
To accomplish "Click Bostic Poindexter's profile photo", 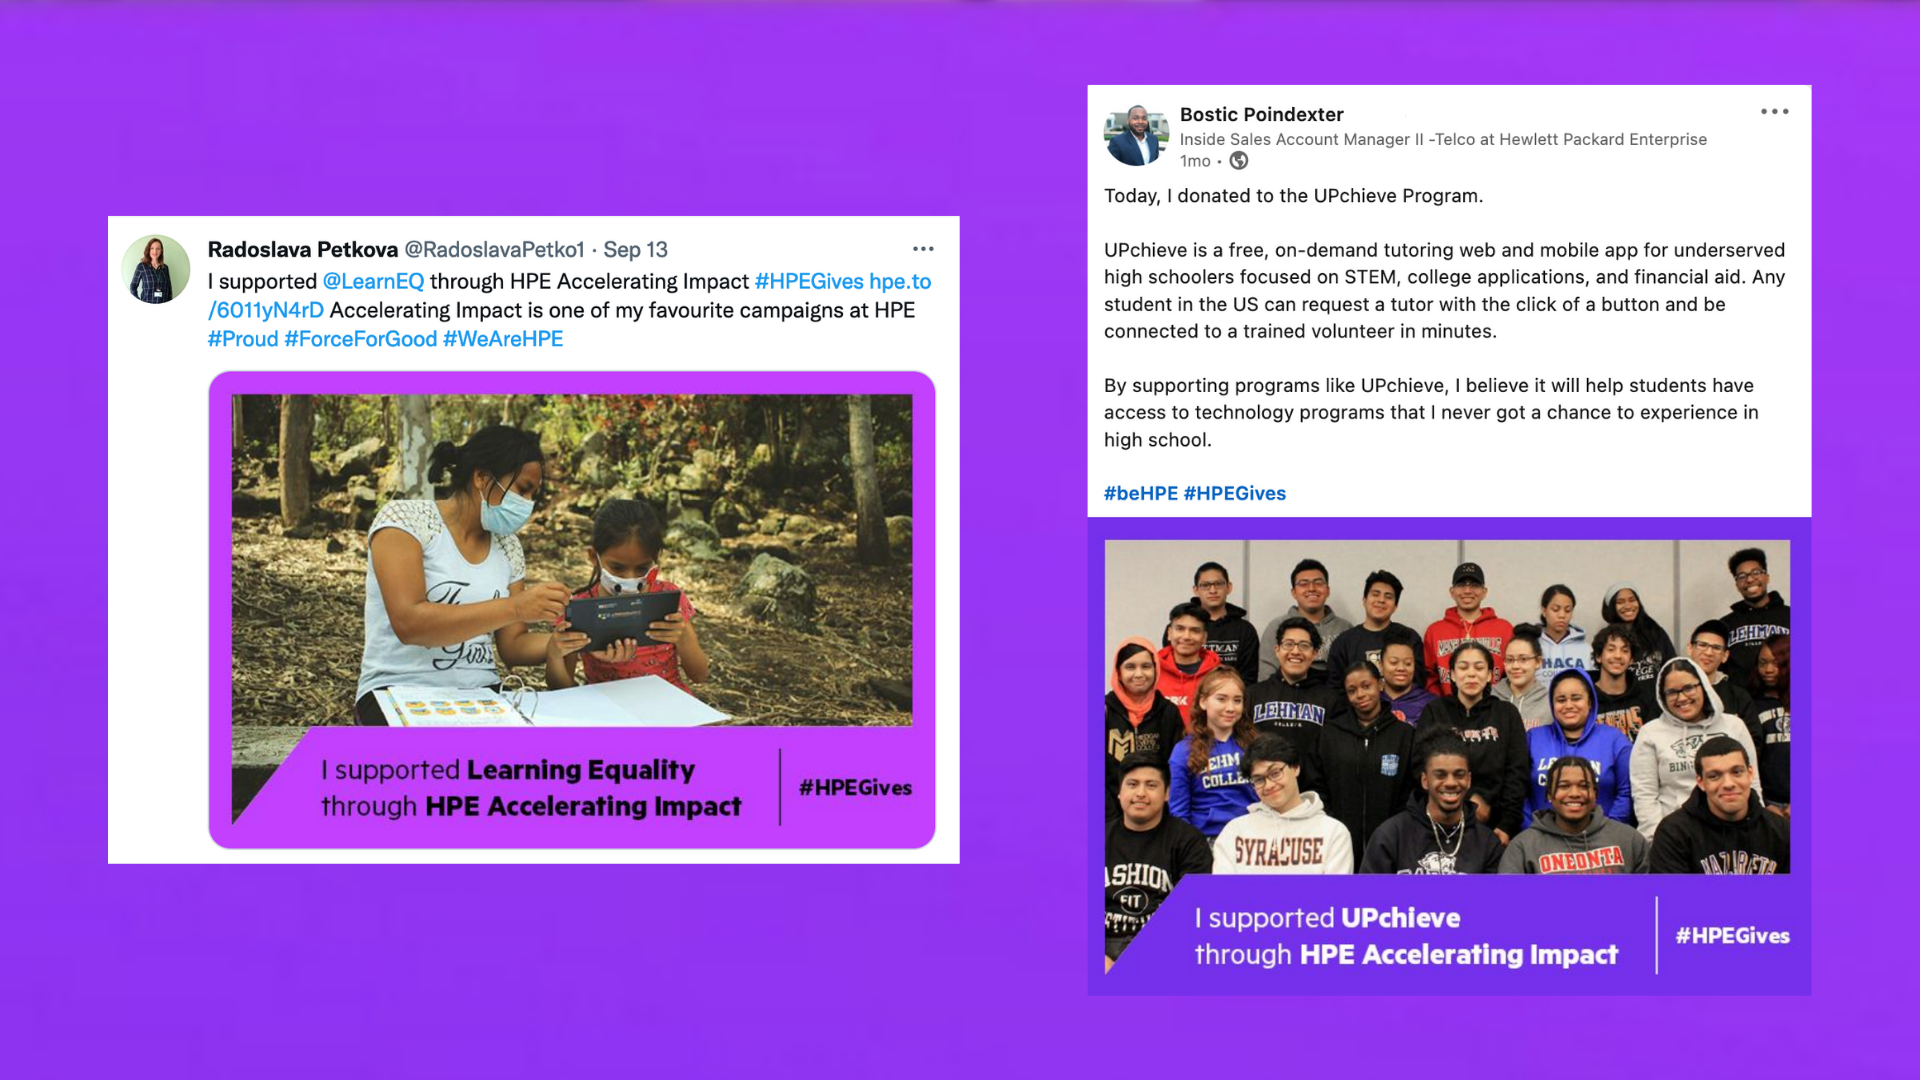I will pos(1136,135).
